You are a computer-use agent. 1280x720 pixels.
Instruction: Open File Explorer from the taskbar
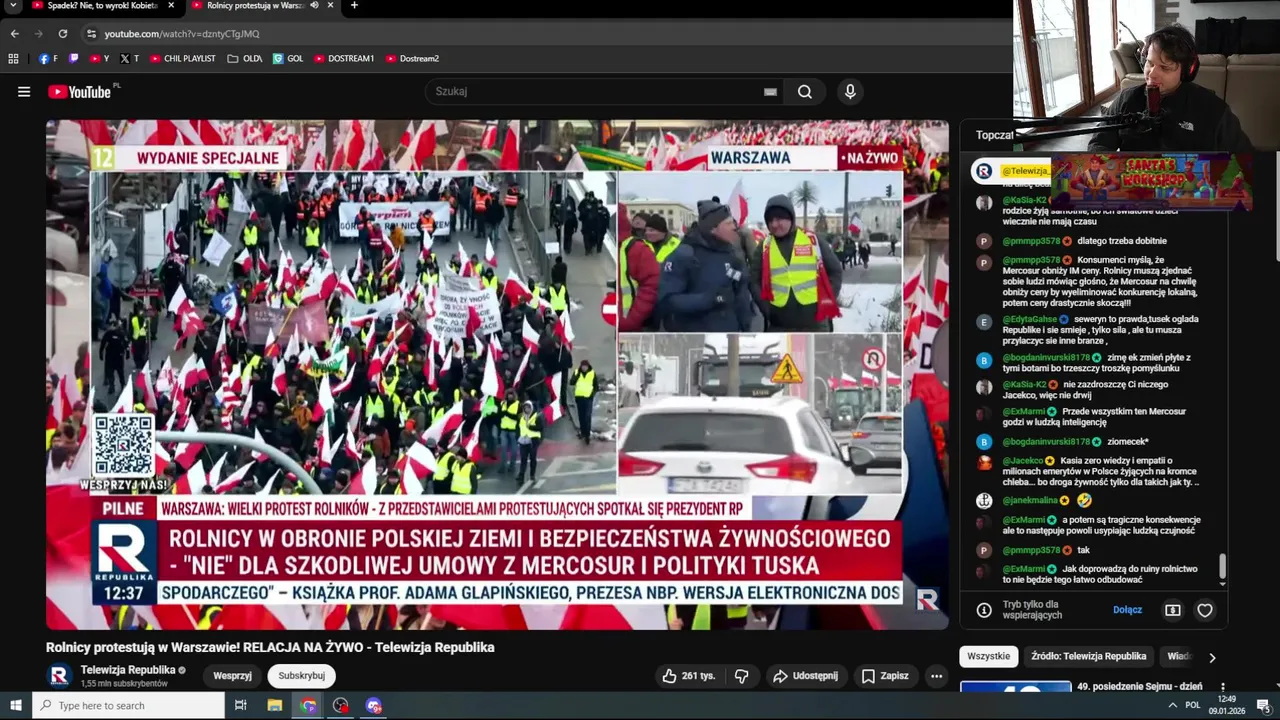pos(275,705)
